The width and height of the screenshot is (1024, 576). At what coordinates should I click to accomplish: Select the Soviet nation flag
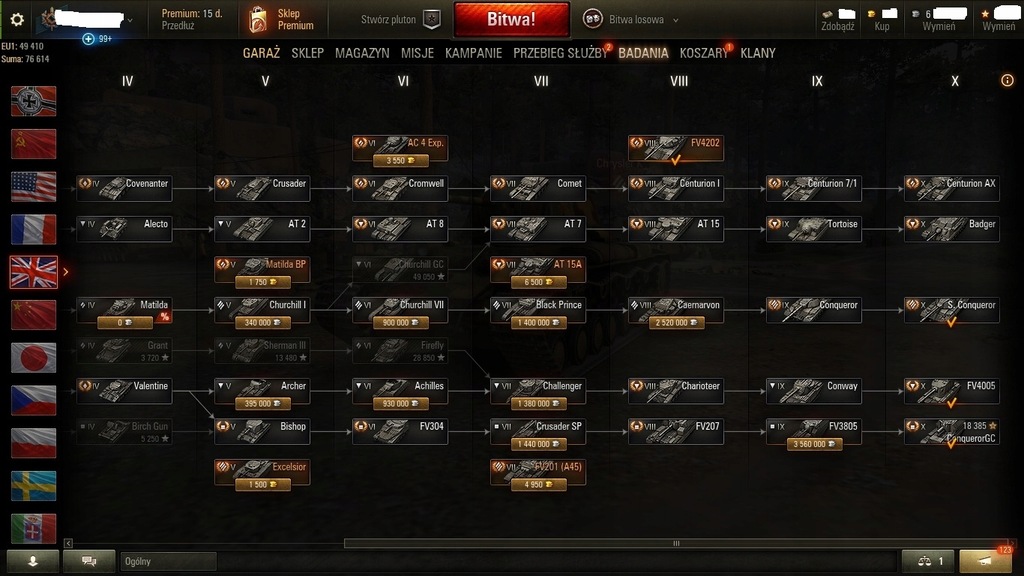[x=33, y=144]
